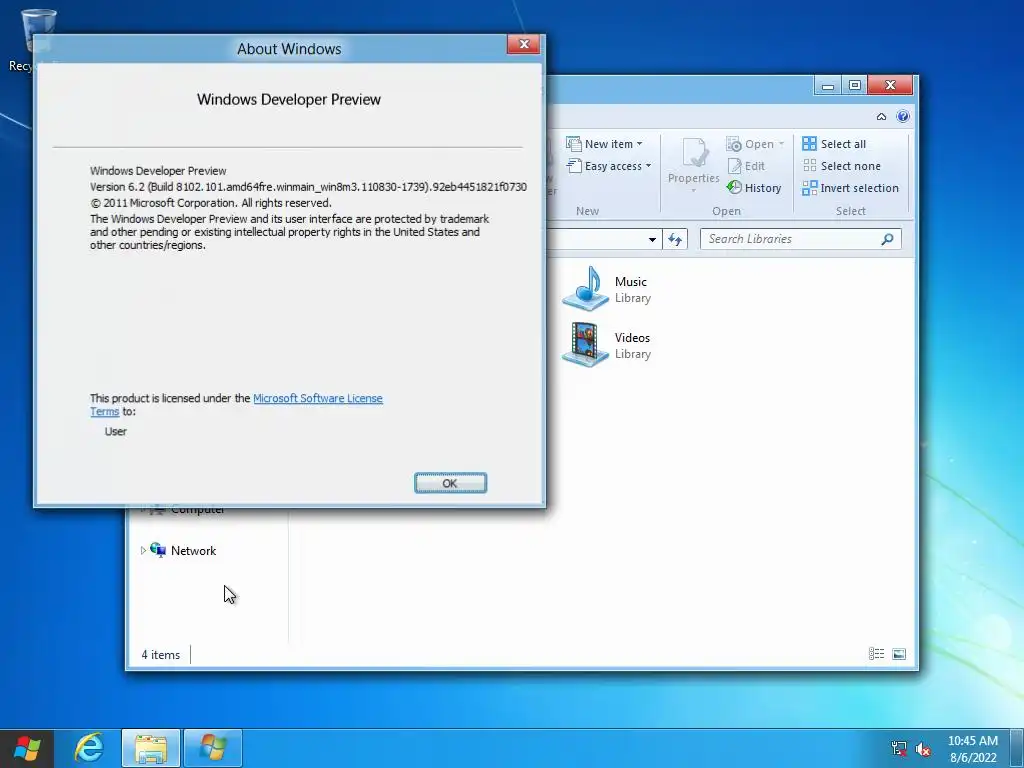Click Select none in ribbon
1024x768 pixels.
click(842, 166)
